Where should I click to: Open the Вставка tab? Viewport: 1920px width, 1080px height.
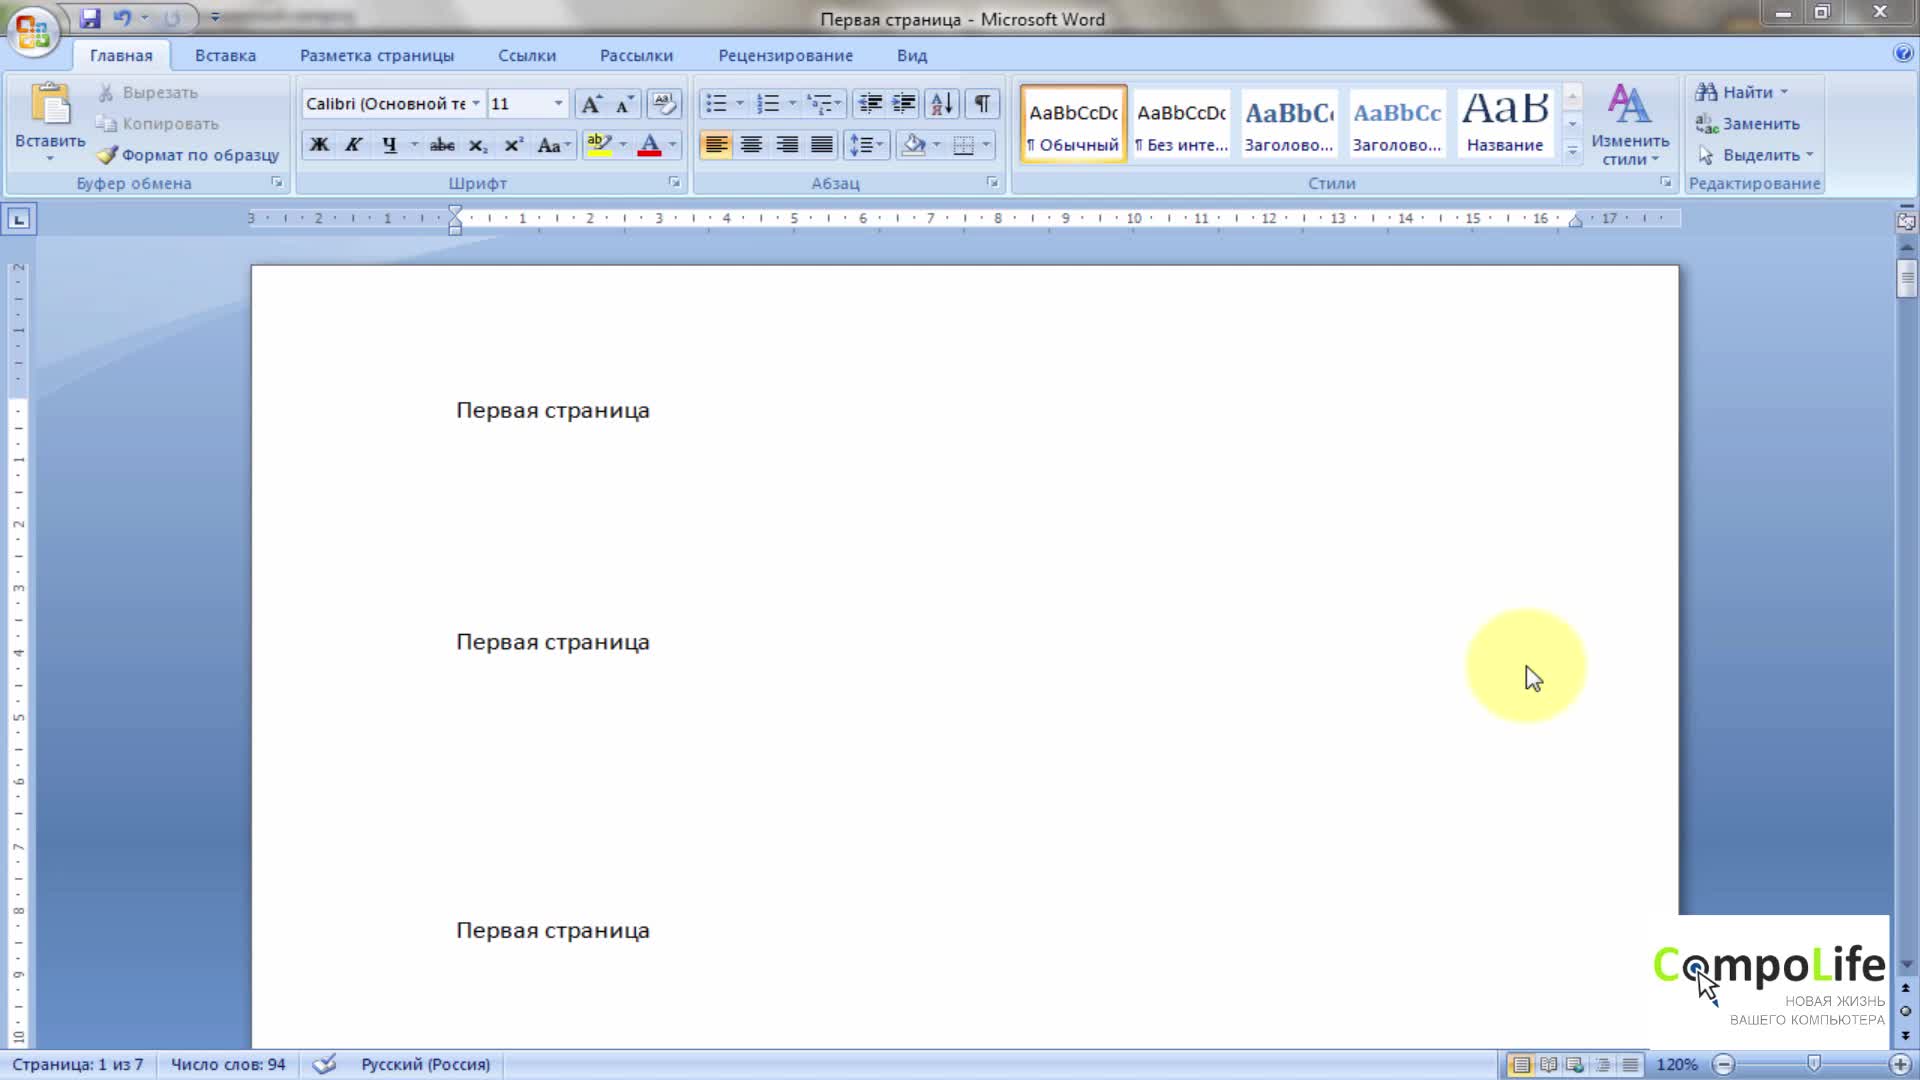point(225,56)
